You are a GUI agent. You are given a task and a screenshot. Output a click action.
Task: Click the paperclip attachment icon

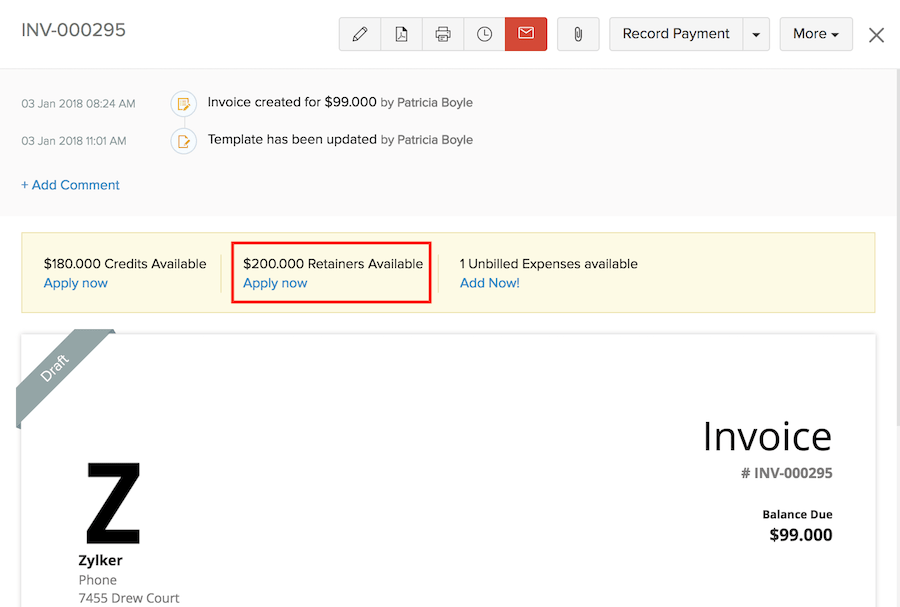(x=578, y=34)
